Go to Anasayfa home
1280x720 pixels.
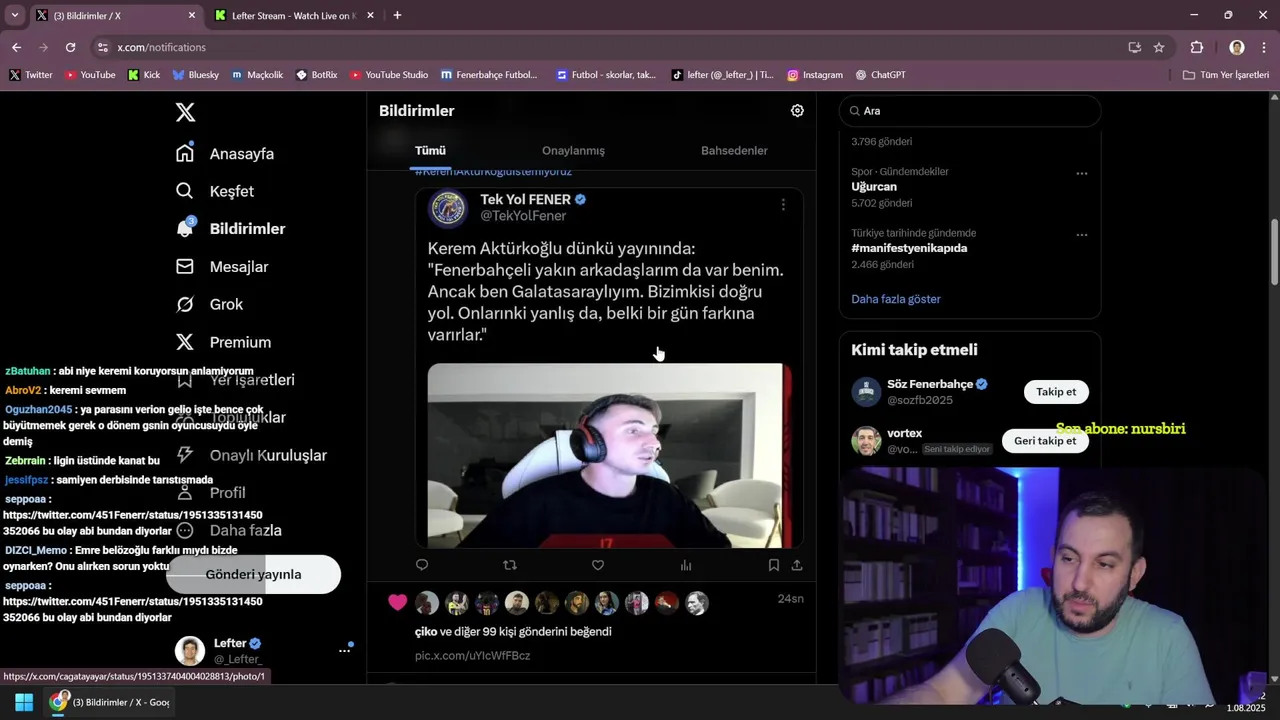225,153
